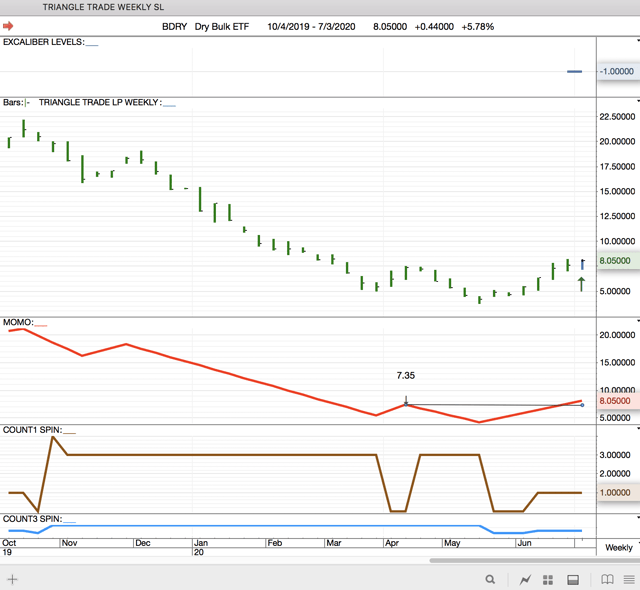Click the Dry Bulk ETF name
This screenshot has height=590, width=640.
pos(221,27)
